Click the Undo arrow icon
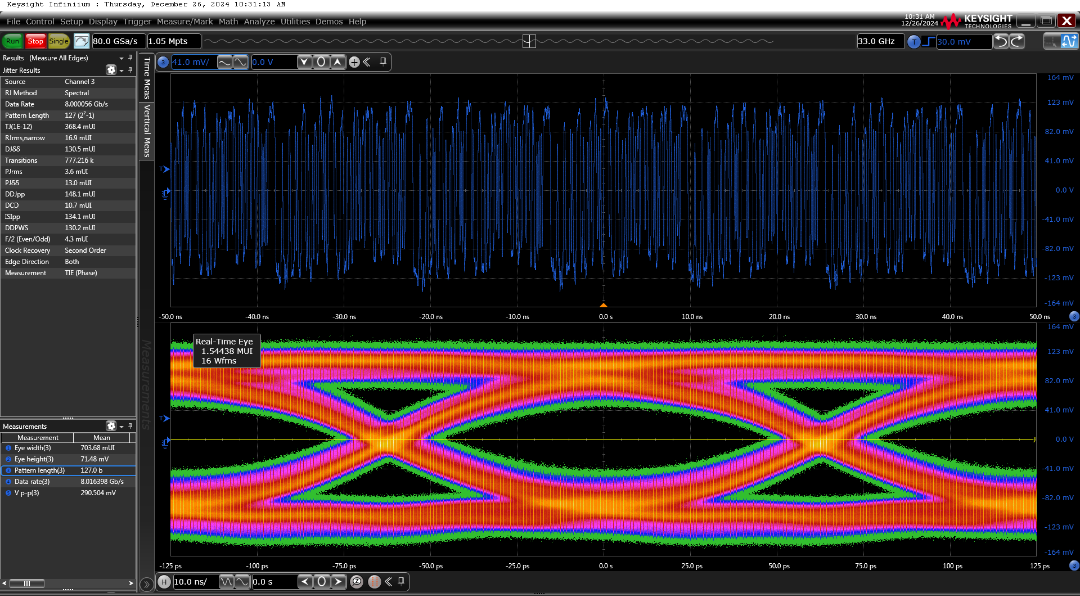 [1002, 41]
